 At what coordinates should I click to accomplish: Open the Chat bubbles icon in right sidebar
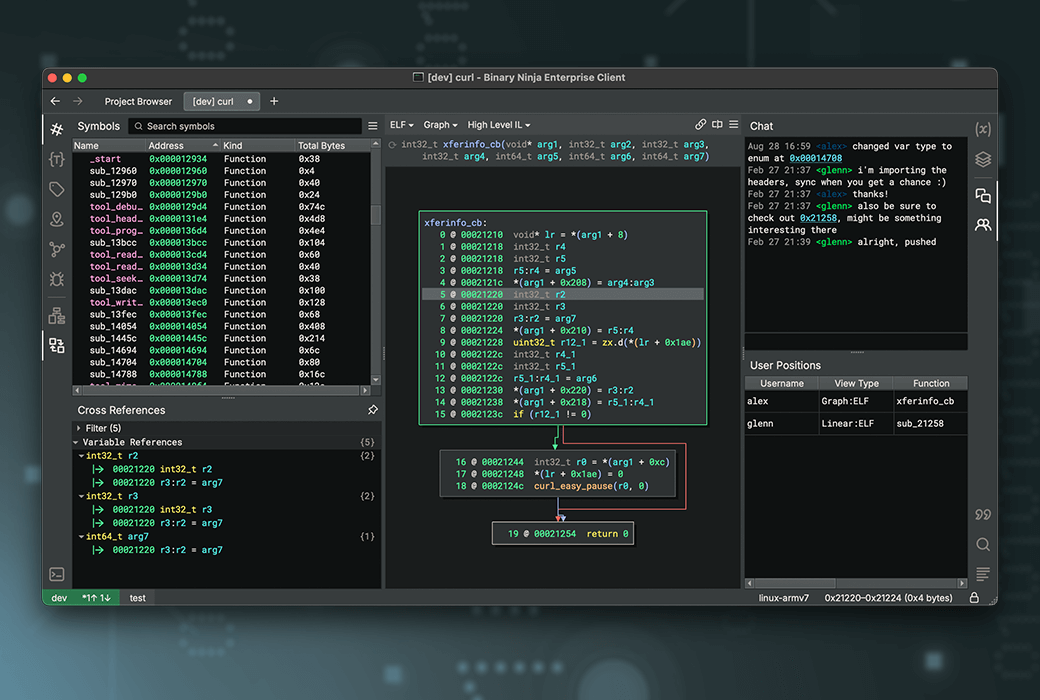pos(983,196)
